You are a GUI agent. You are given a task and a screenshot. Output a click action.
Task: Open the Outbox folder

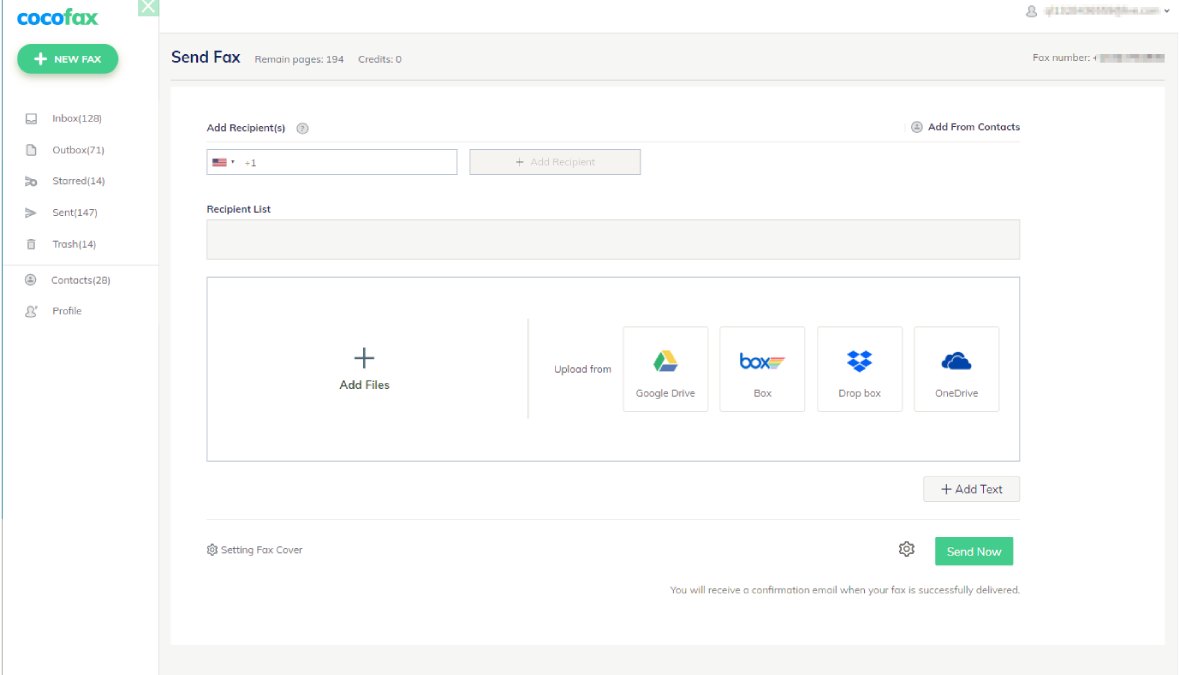click(x=77, y=150)
